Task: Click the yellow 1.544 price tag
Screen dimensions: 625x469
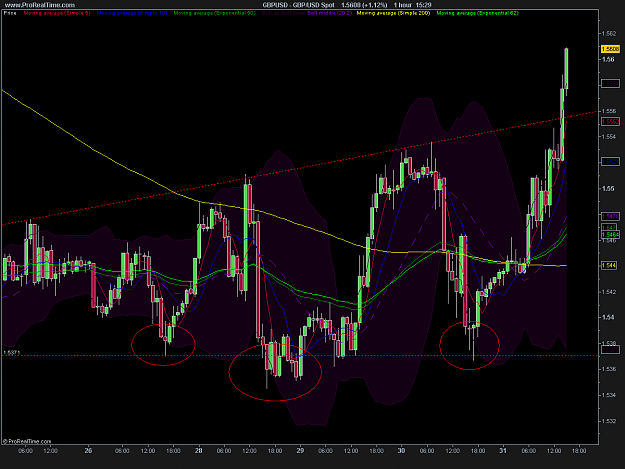Action: [x=609, y=265]
